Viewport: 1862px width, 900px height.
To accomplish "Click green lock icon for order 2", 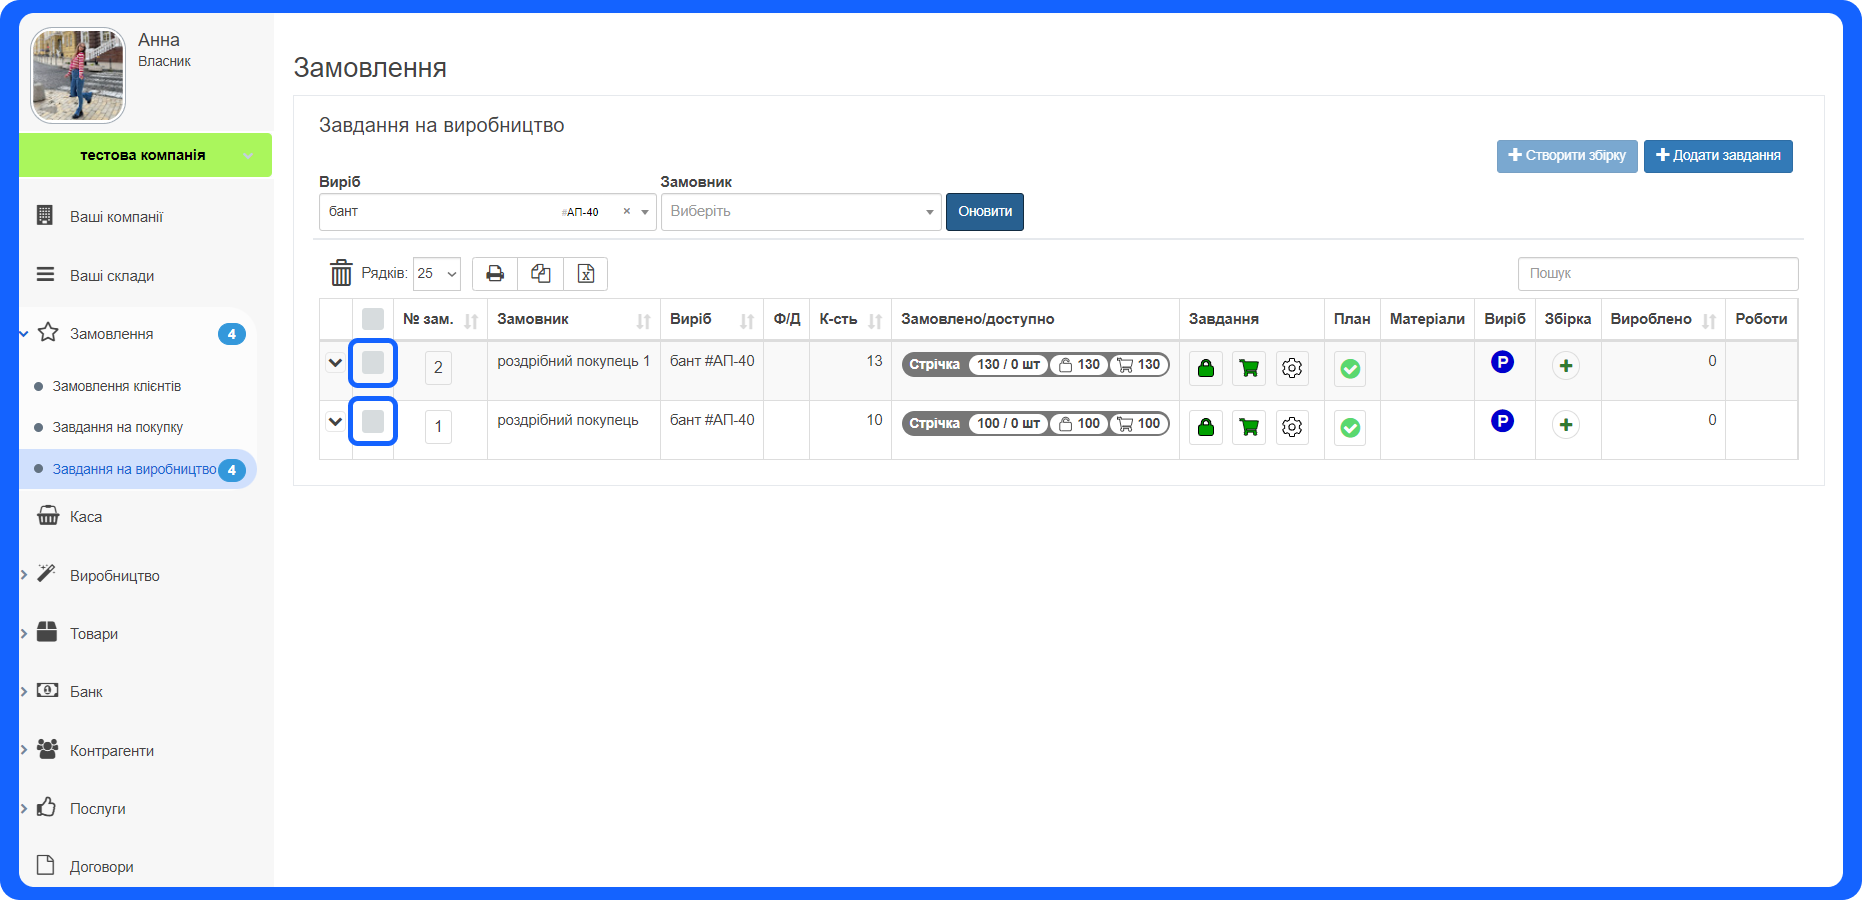I will click(1206, 368).
